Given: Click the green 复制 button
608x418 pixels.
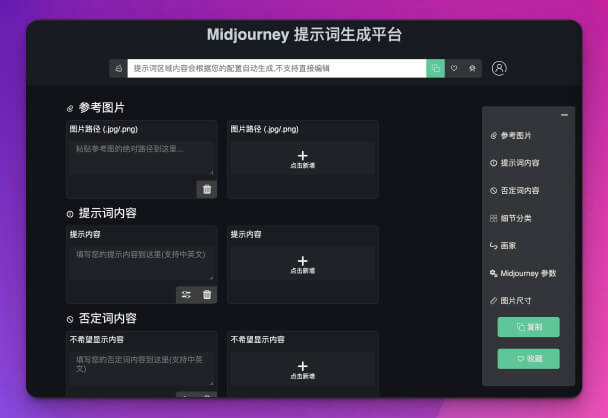Looking at the screenshot, I should [x=529, y=327].
